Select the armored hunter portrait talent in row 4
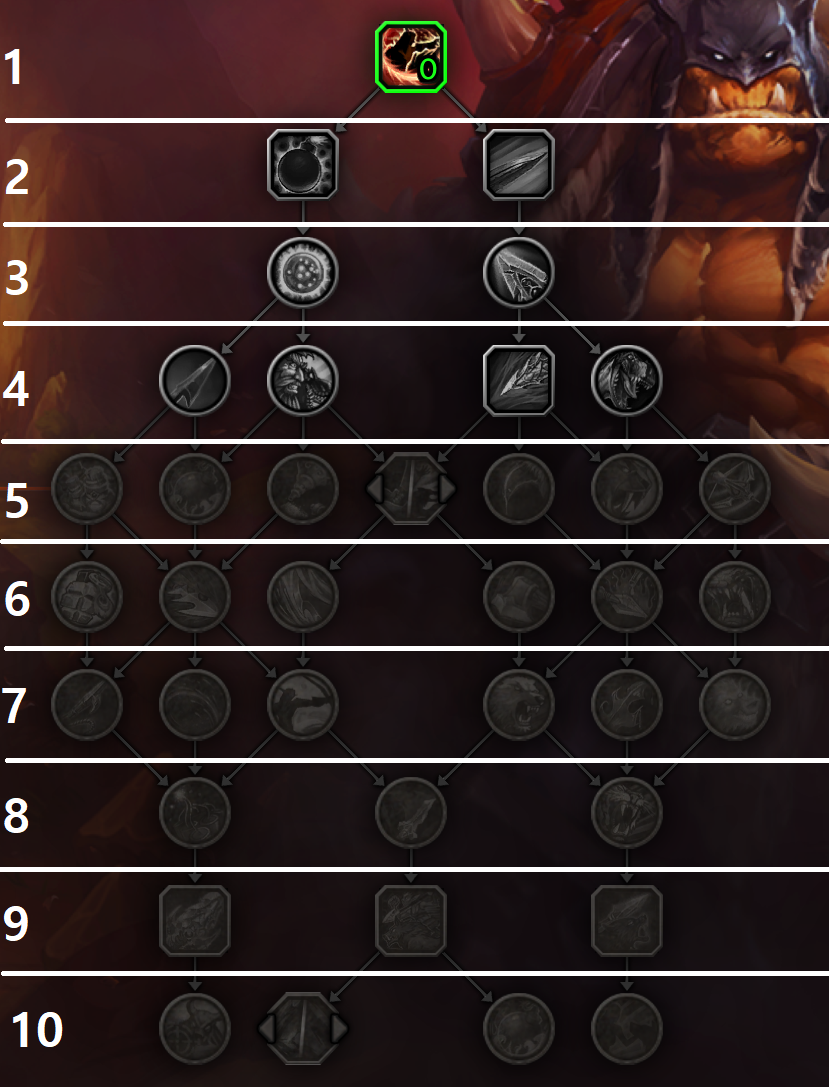The height and width of the screenshot is (1087, 829). coord(303,381)
